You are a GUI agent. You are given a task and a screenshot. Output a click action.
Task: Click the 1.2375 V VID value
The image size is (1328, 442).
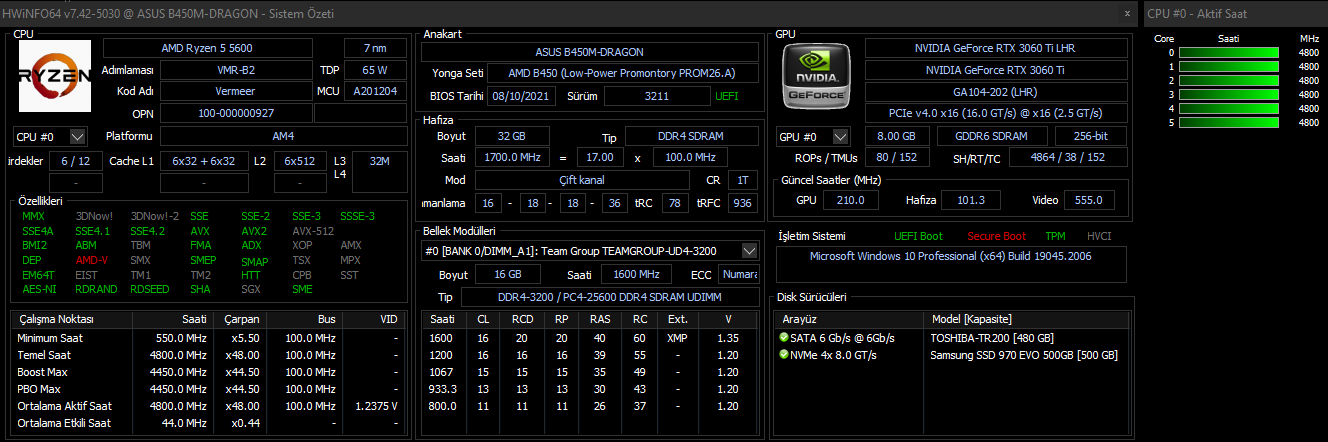tap(376, 406)
